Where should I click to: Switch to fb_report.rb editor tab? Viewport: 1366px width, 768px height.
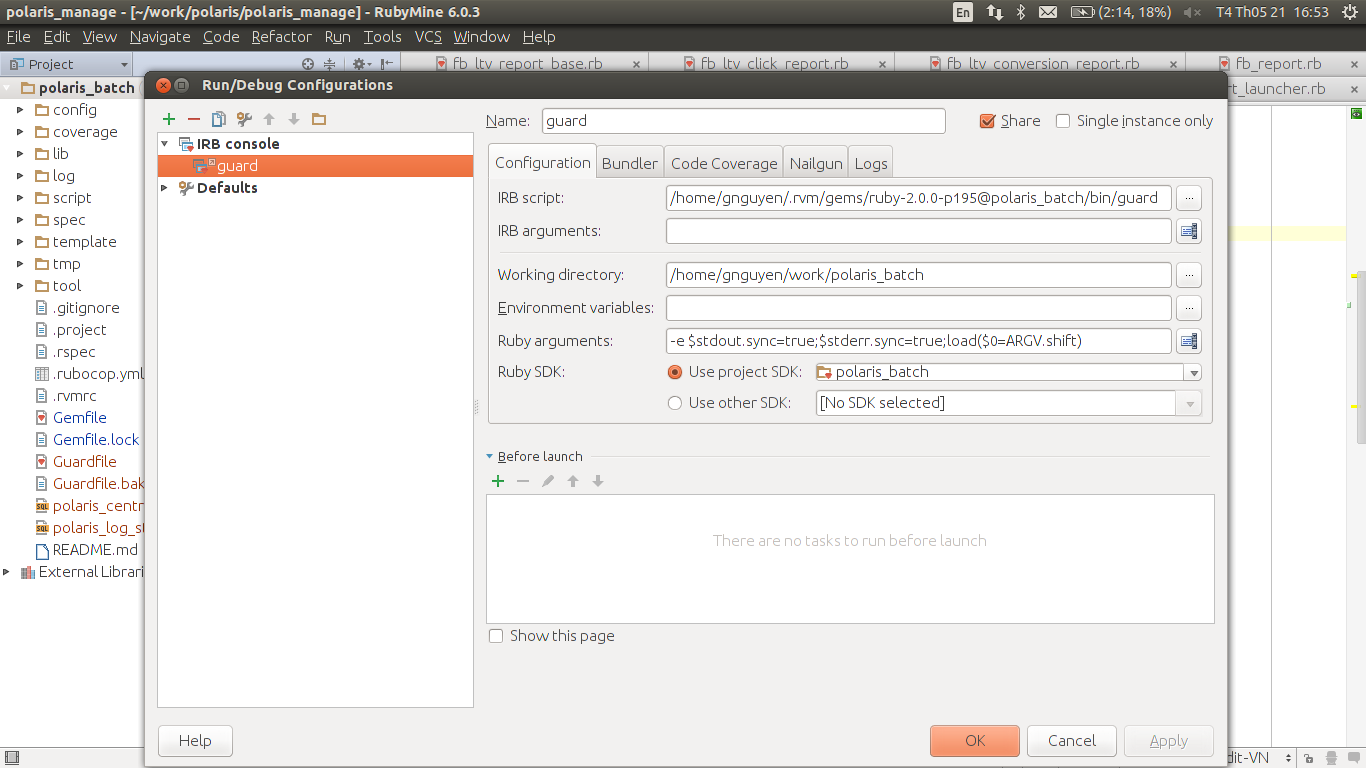(x=1278, y=63)
